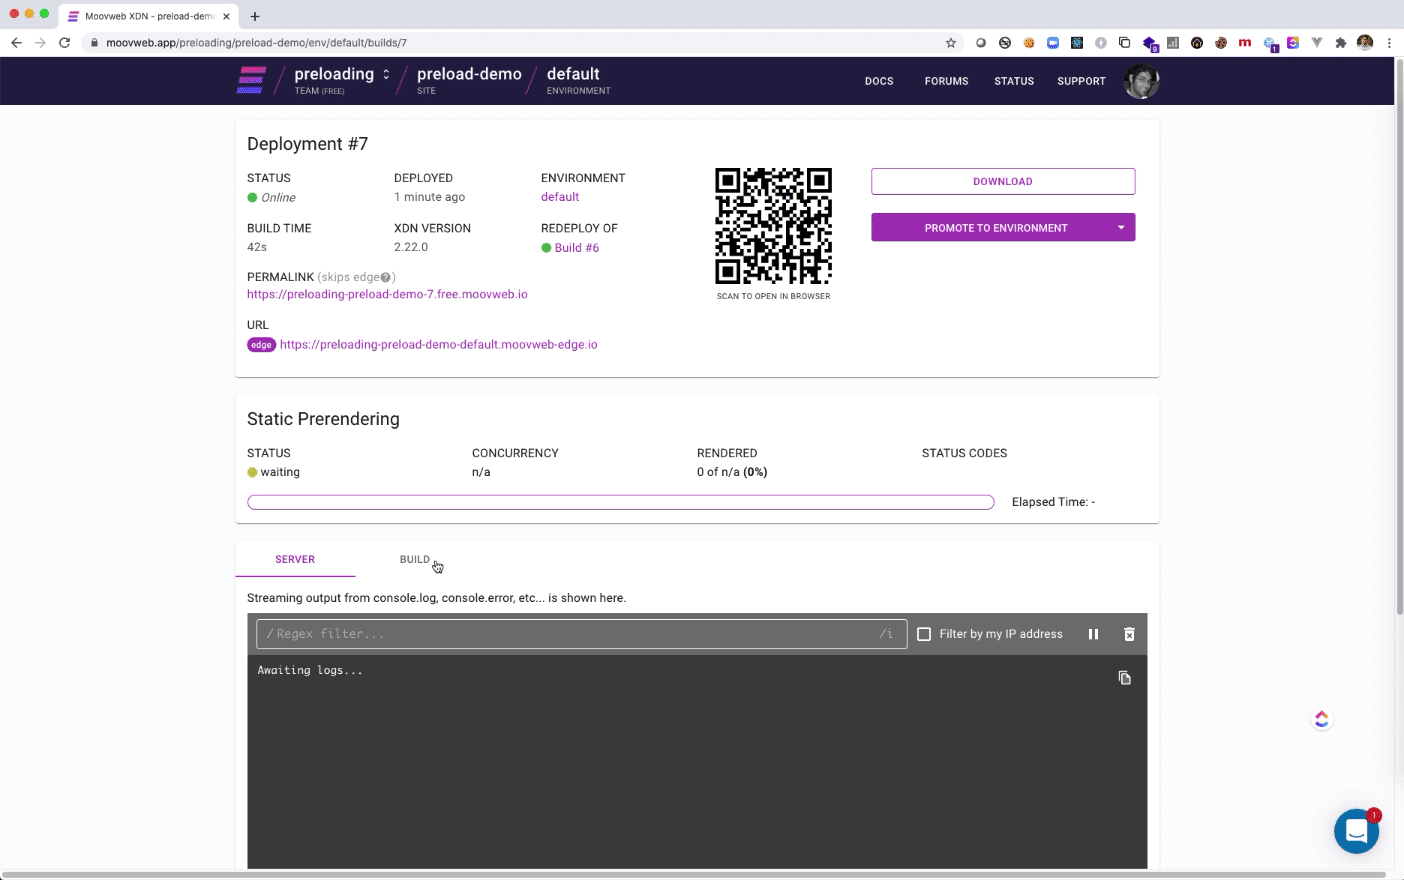Click the Vue devtools extension icon
This screenshot has width=1404, height=880.
pyautogui.click(x=1317, y=43)
